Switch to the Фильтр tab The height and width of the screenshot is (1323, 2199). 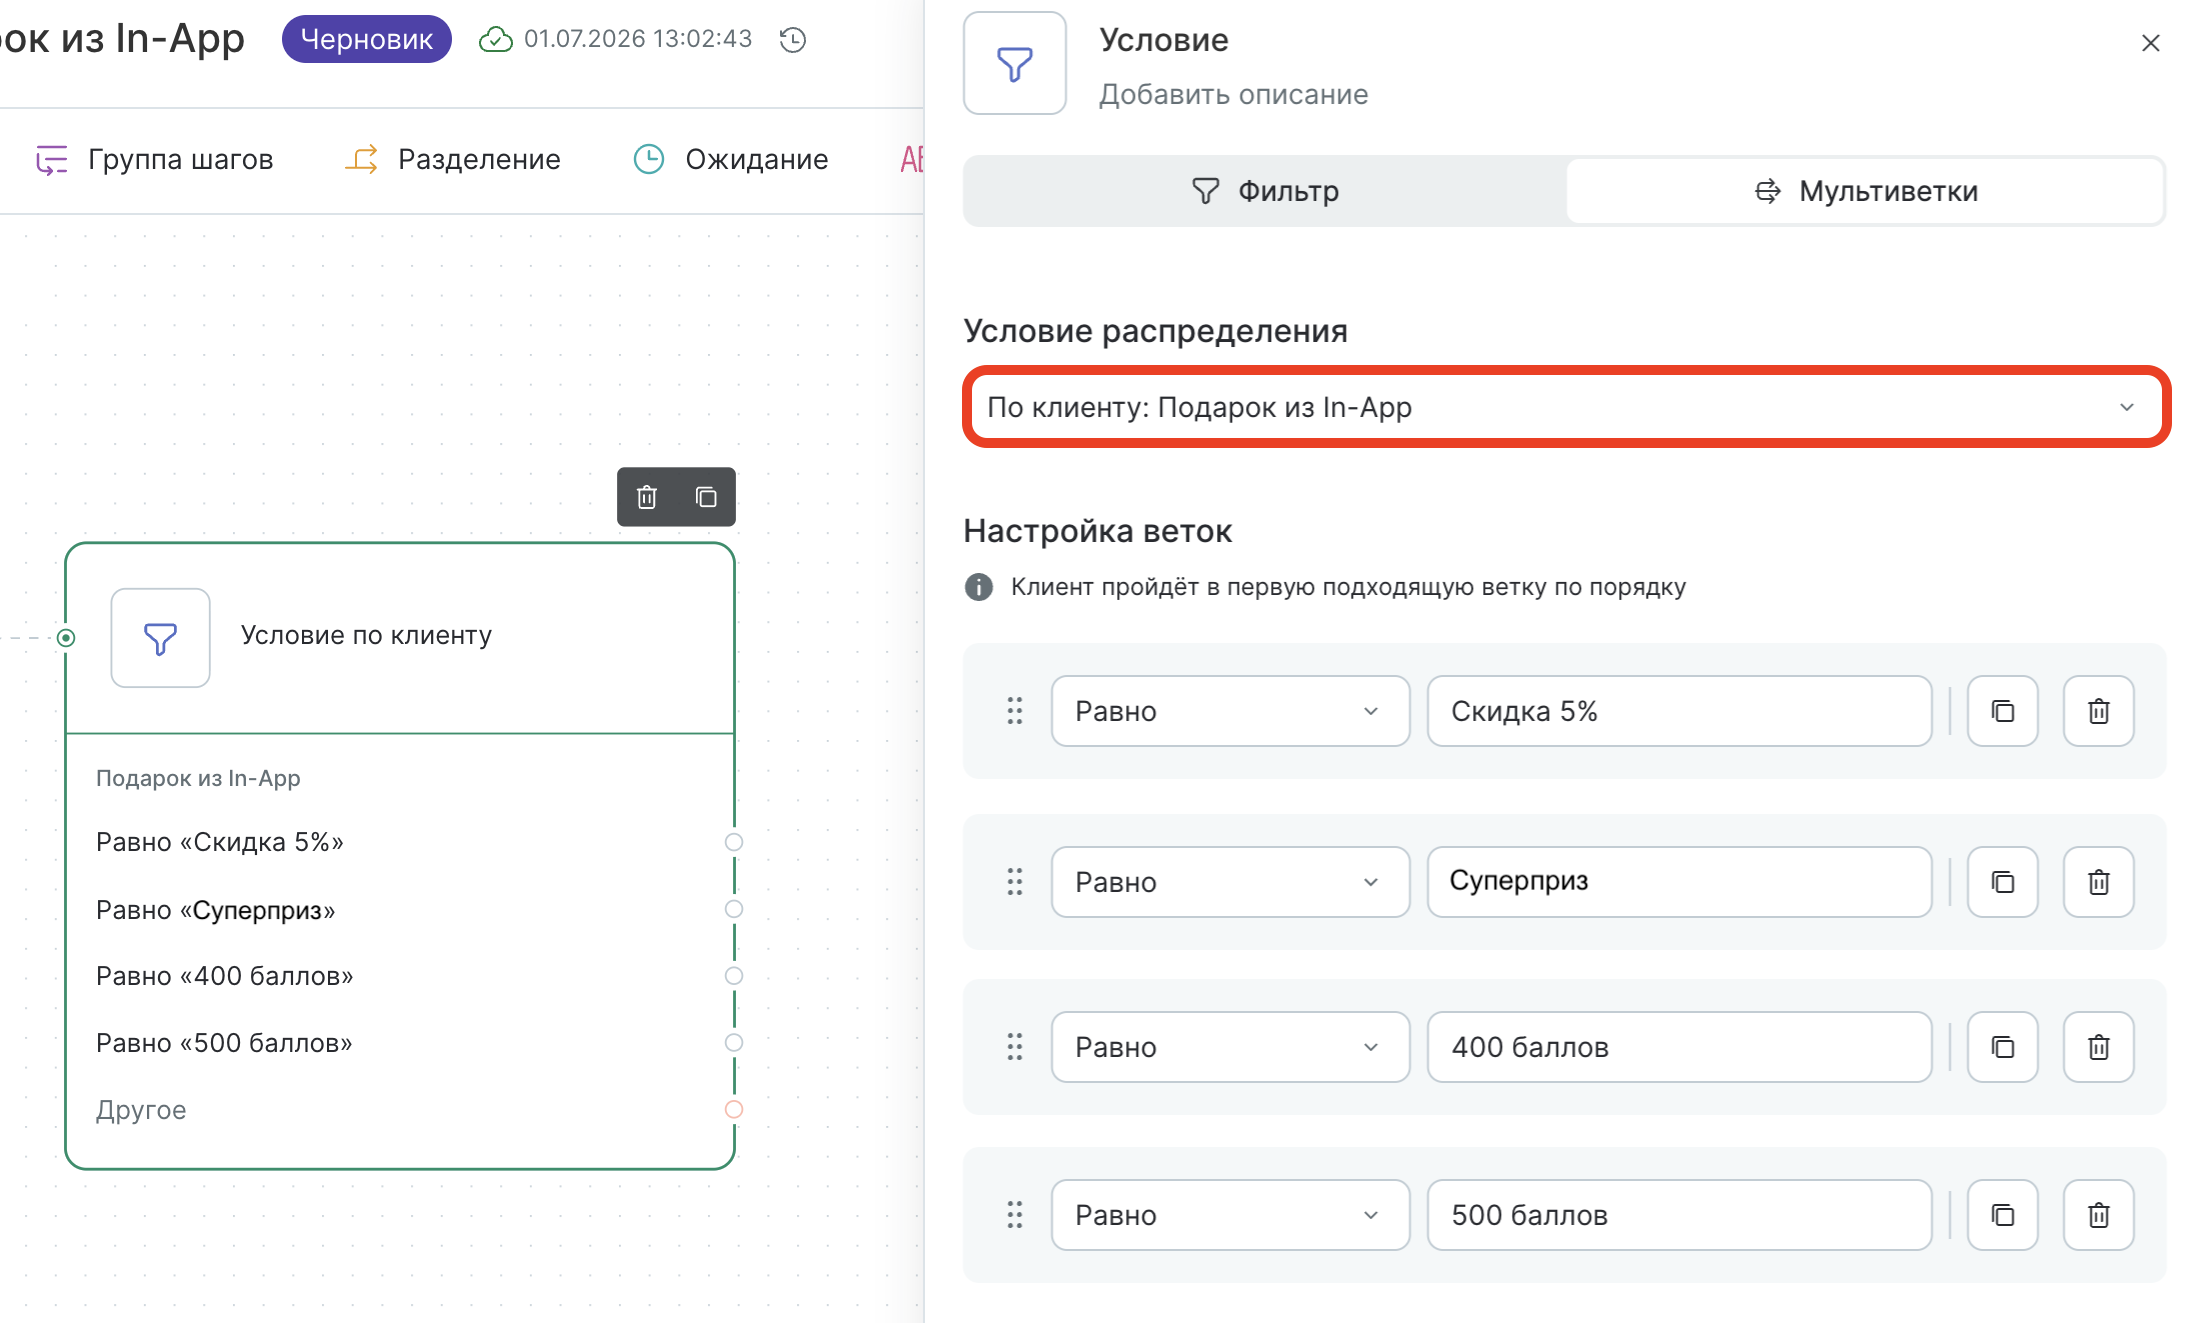pyautogui.click(x=1265, y=191)
